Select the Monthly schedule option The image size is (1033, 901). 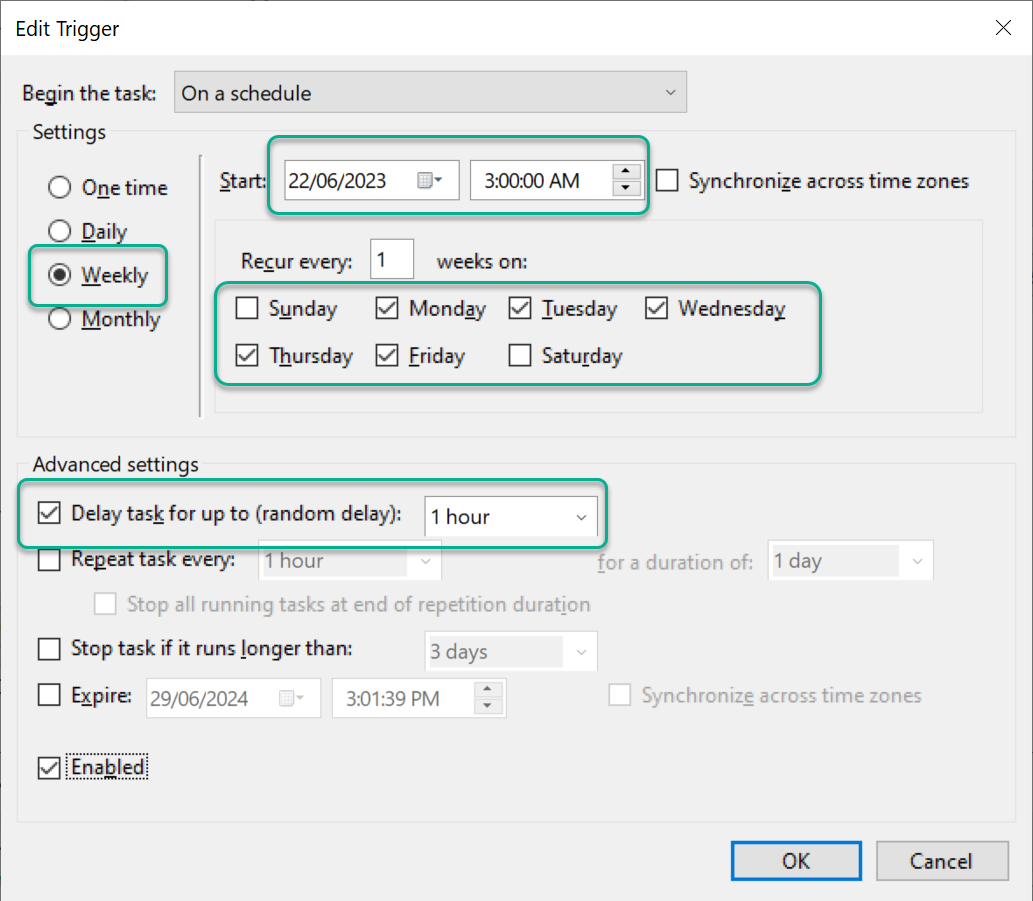58,319
